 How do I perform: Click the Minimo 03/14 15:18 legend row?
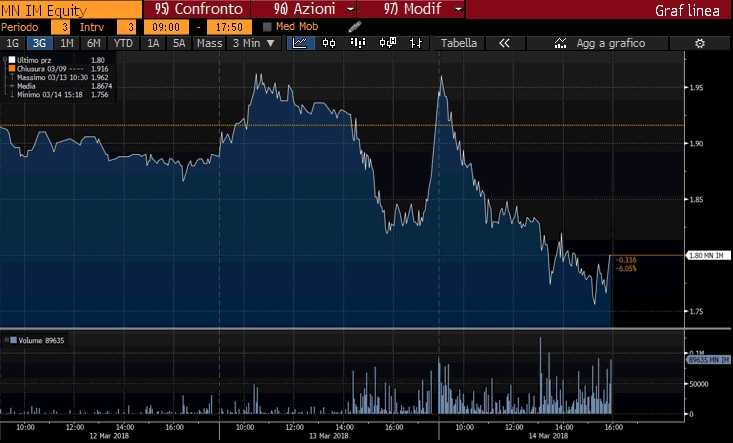pos(63,95)
